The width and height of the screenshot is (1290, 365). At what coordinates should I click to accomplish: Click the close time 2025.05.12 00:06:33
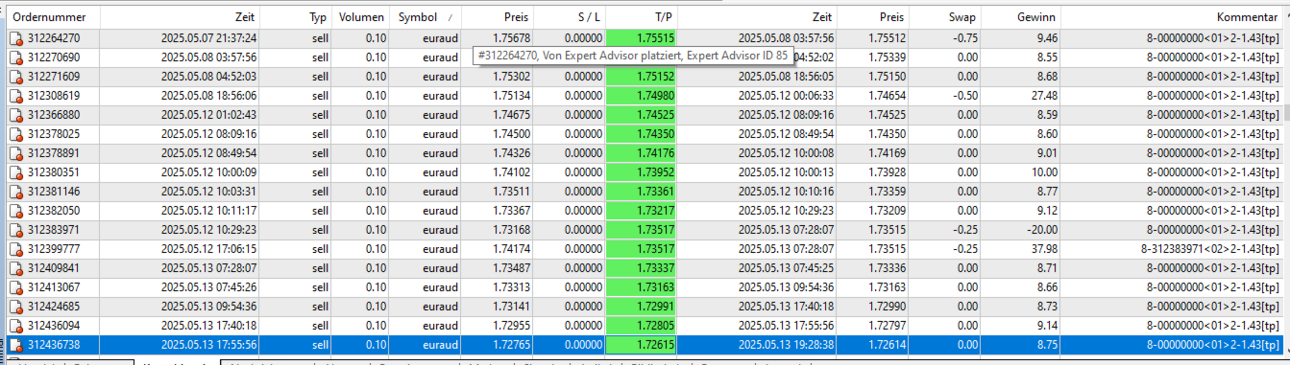pyautogui.click(x=786, y=96)
